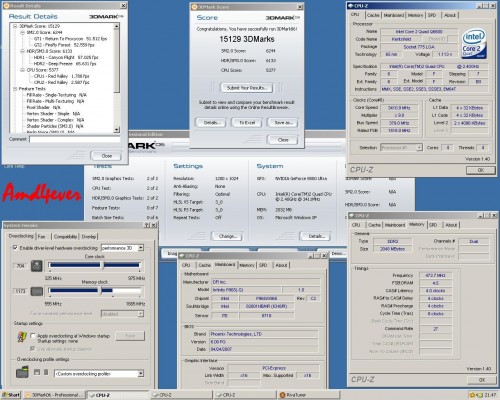Switch to Compatibility tab in RivaTuner

tap(65, 236)
